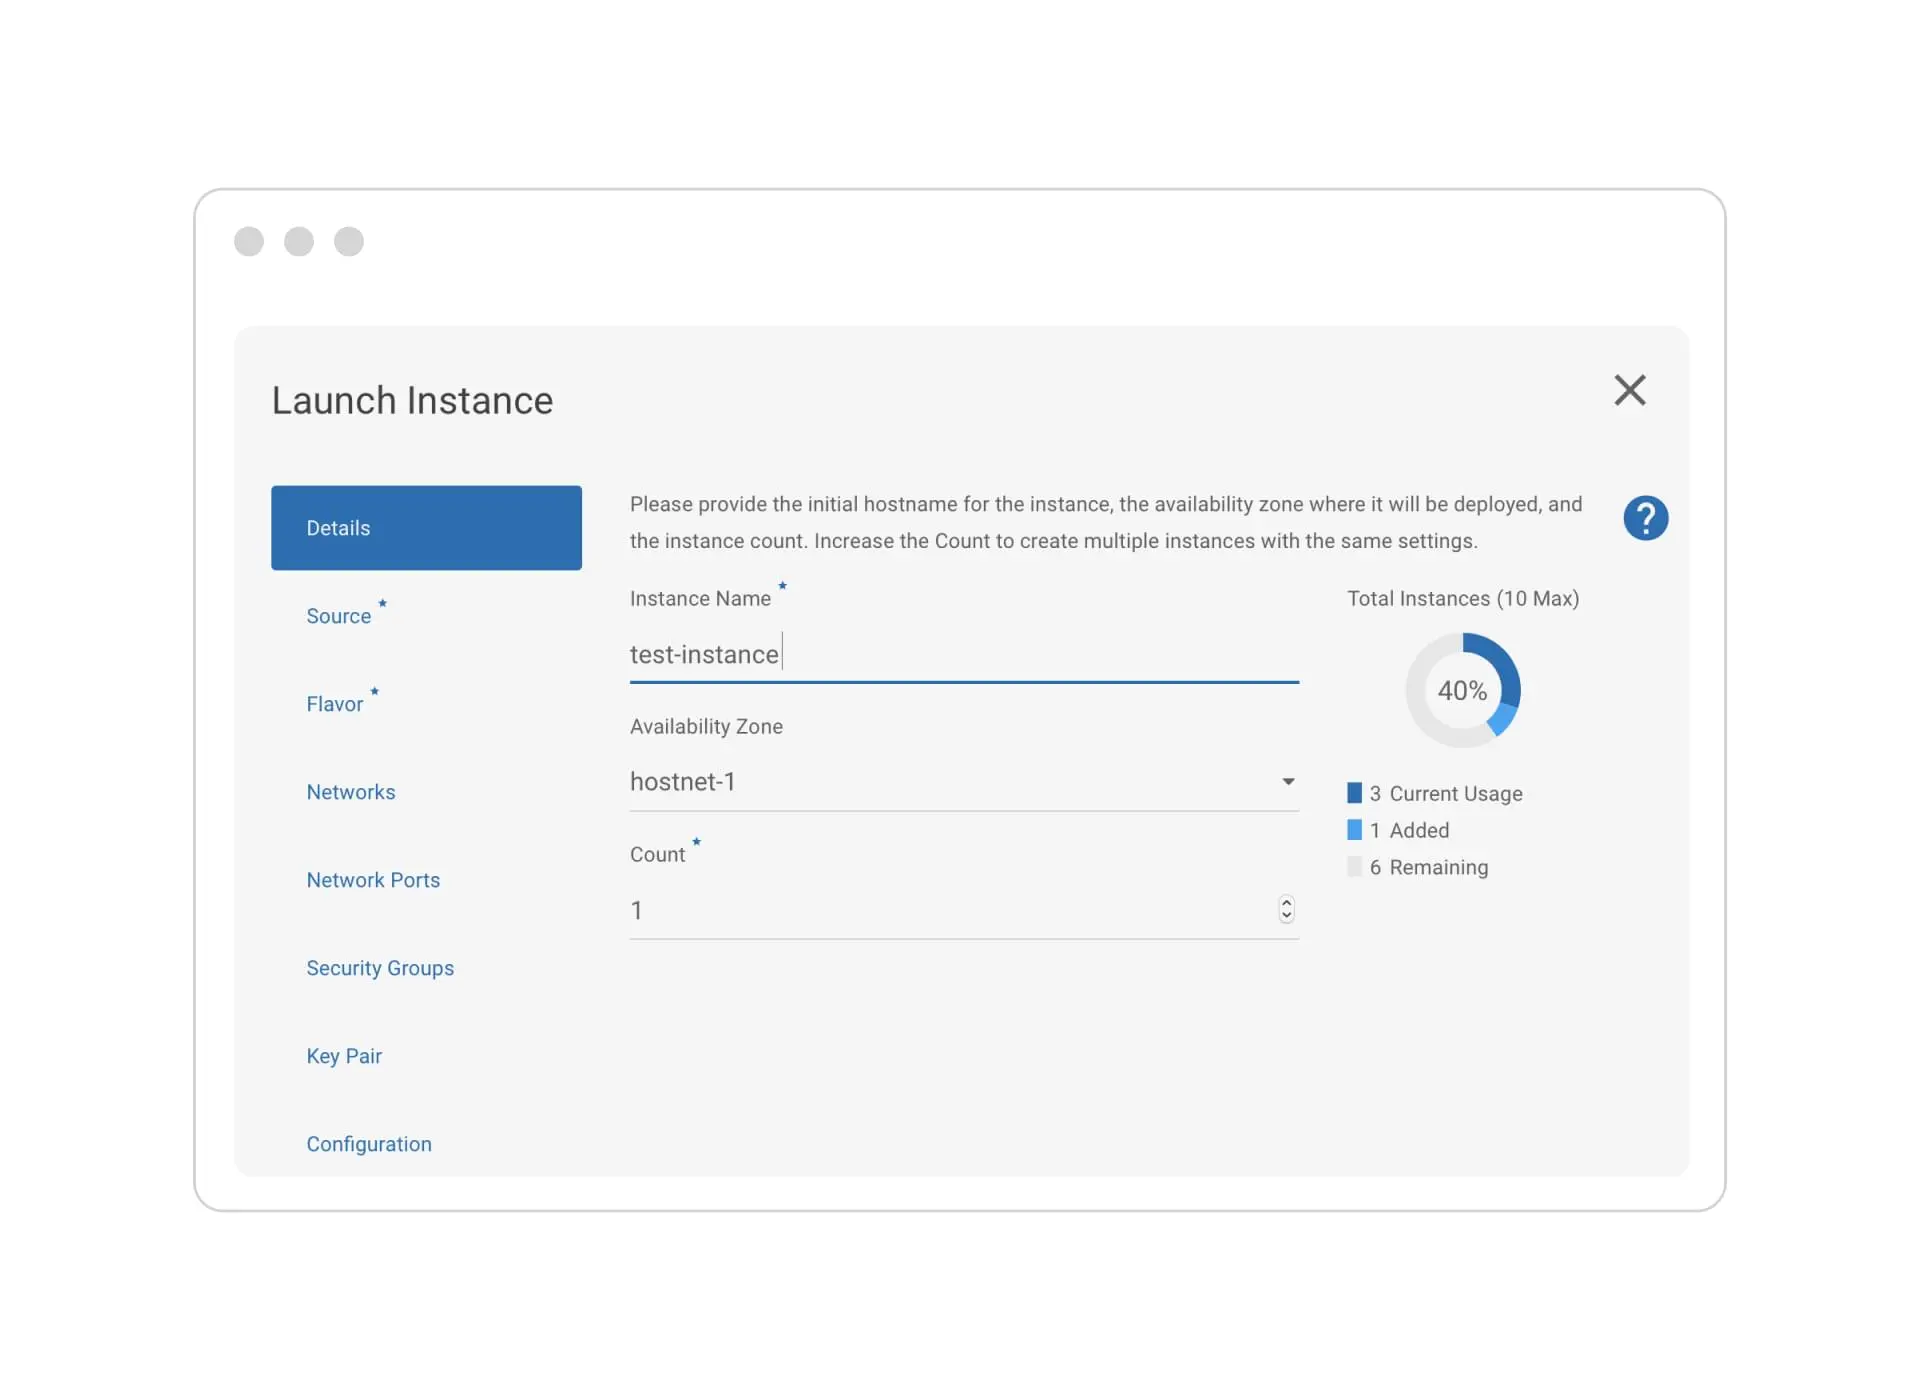Viewport: 1920px width, 1400px height.
Task: Select the Details tab
Action: [x=426, y=528]
